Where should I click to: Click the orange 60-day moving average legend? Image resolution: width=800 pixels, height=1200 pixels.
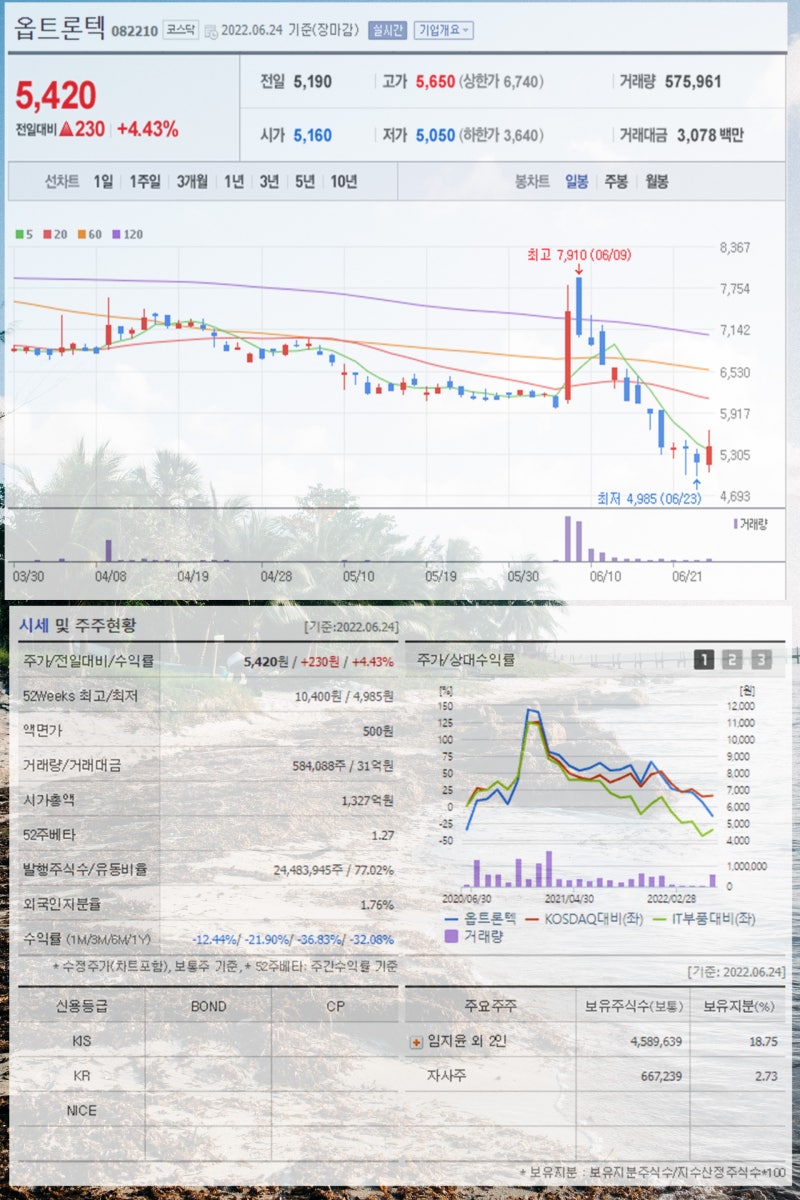point(89,234)
